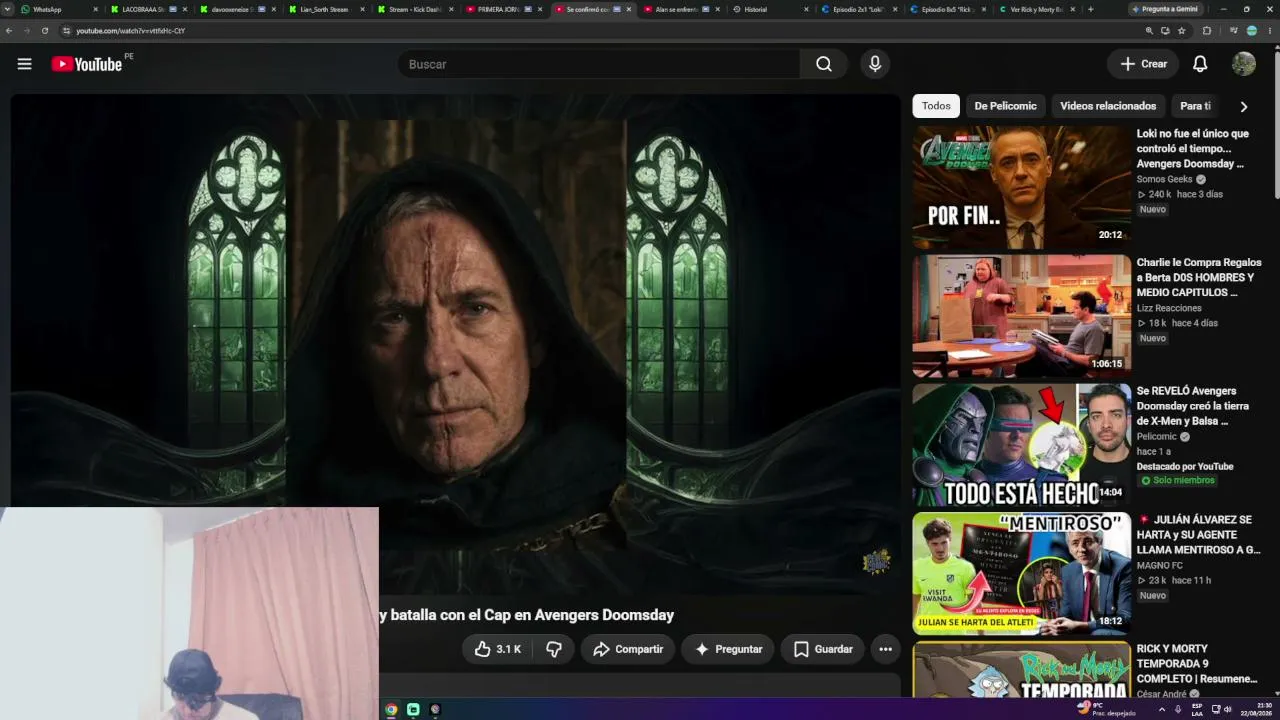Screen dimensions: 1280x720
Task: Open the Chrome three-dot menu
Action: click(x=1269, y=31)
